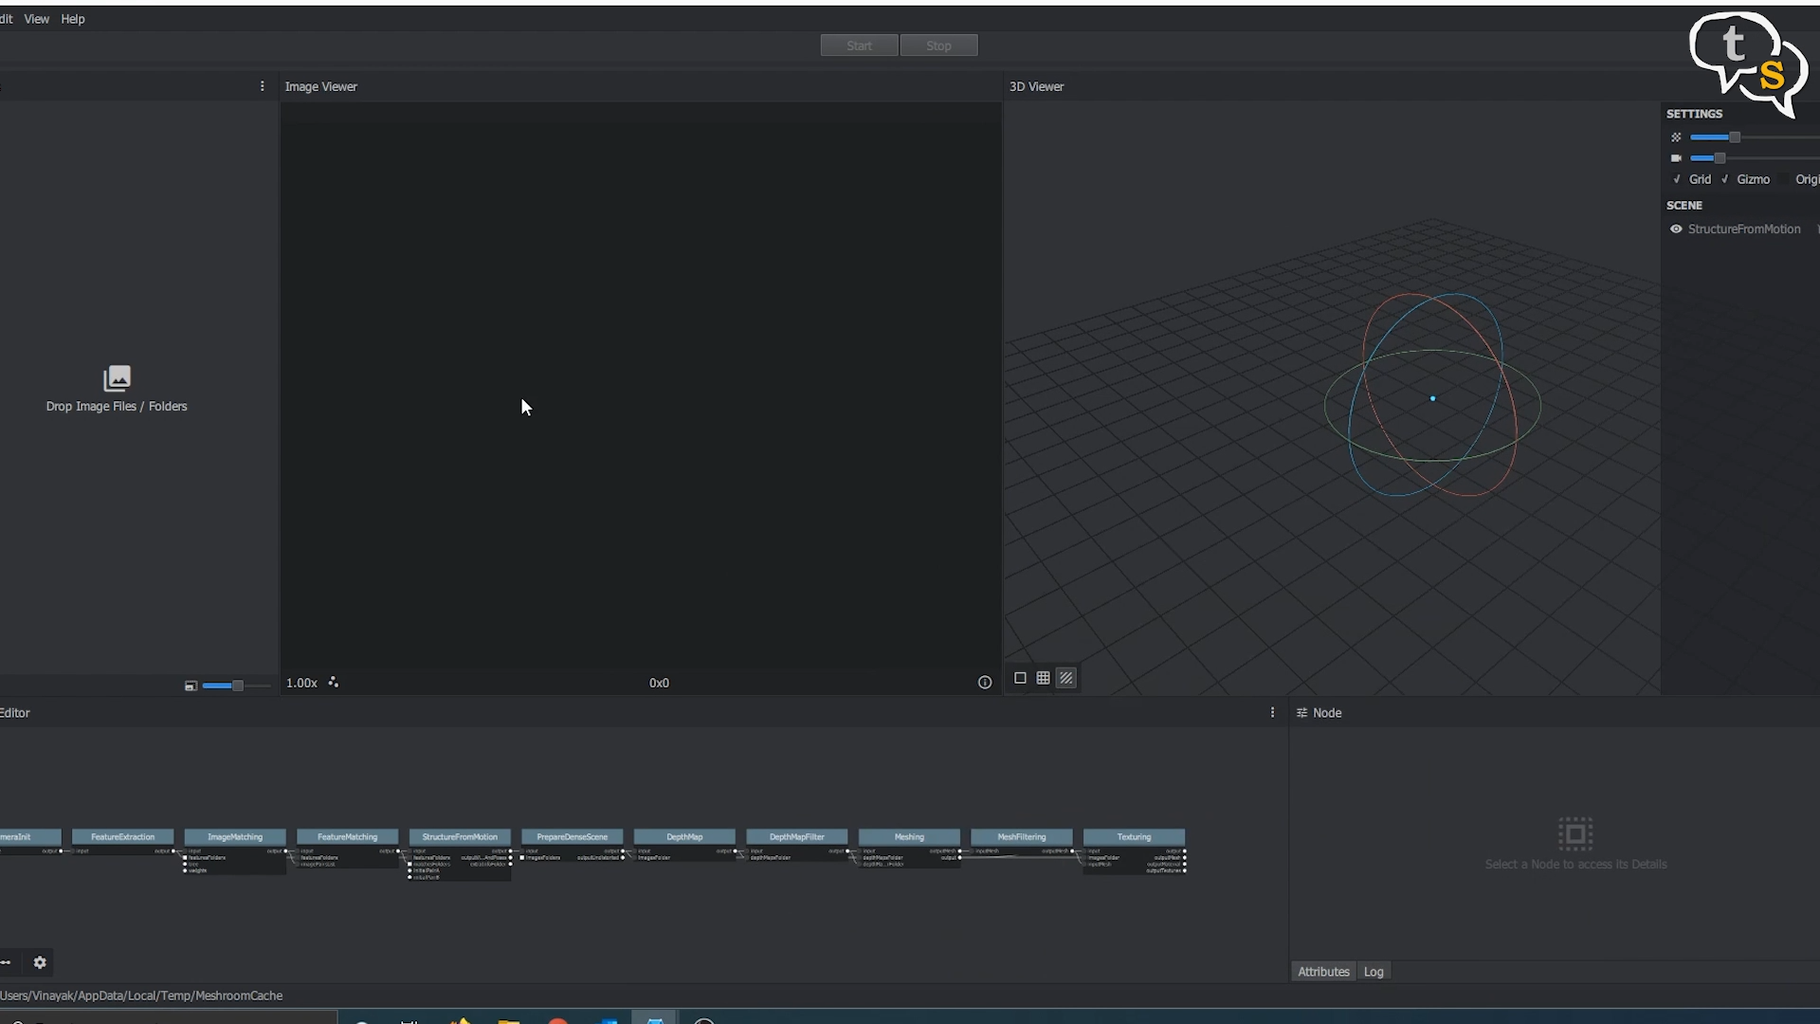This screenshot has width=1820, height=1024.
Task: Click the red circular app icon in taskbar
Action: tap(558, 1020)
